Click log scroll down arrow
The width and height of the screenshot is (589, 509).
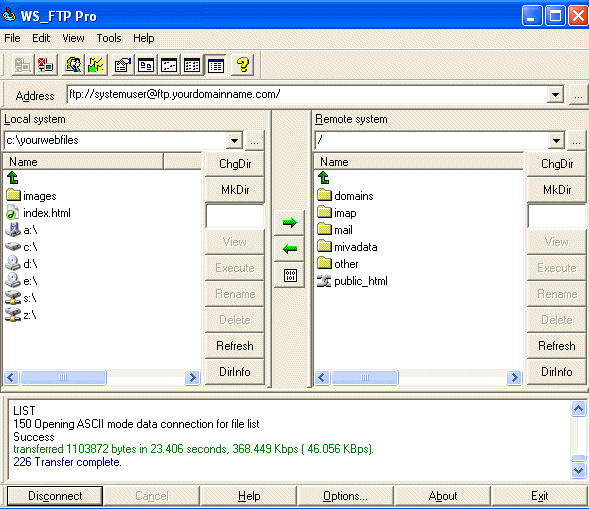click(578, 470)
